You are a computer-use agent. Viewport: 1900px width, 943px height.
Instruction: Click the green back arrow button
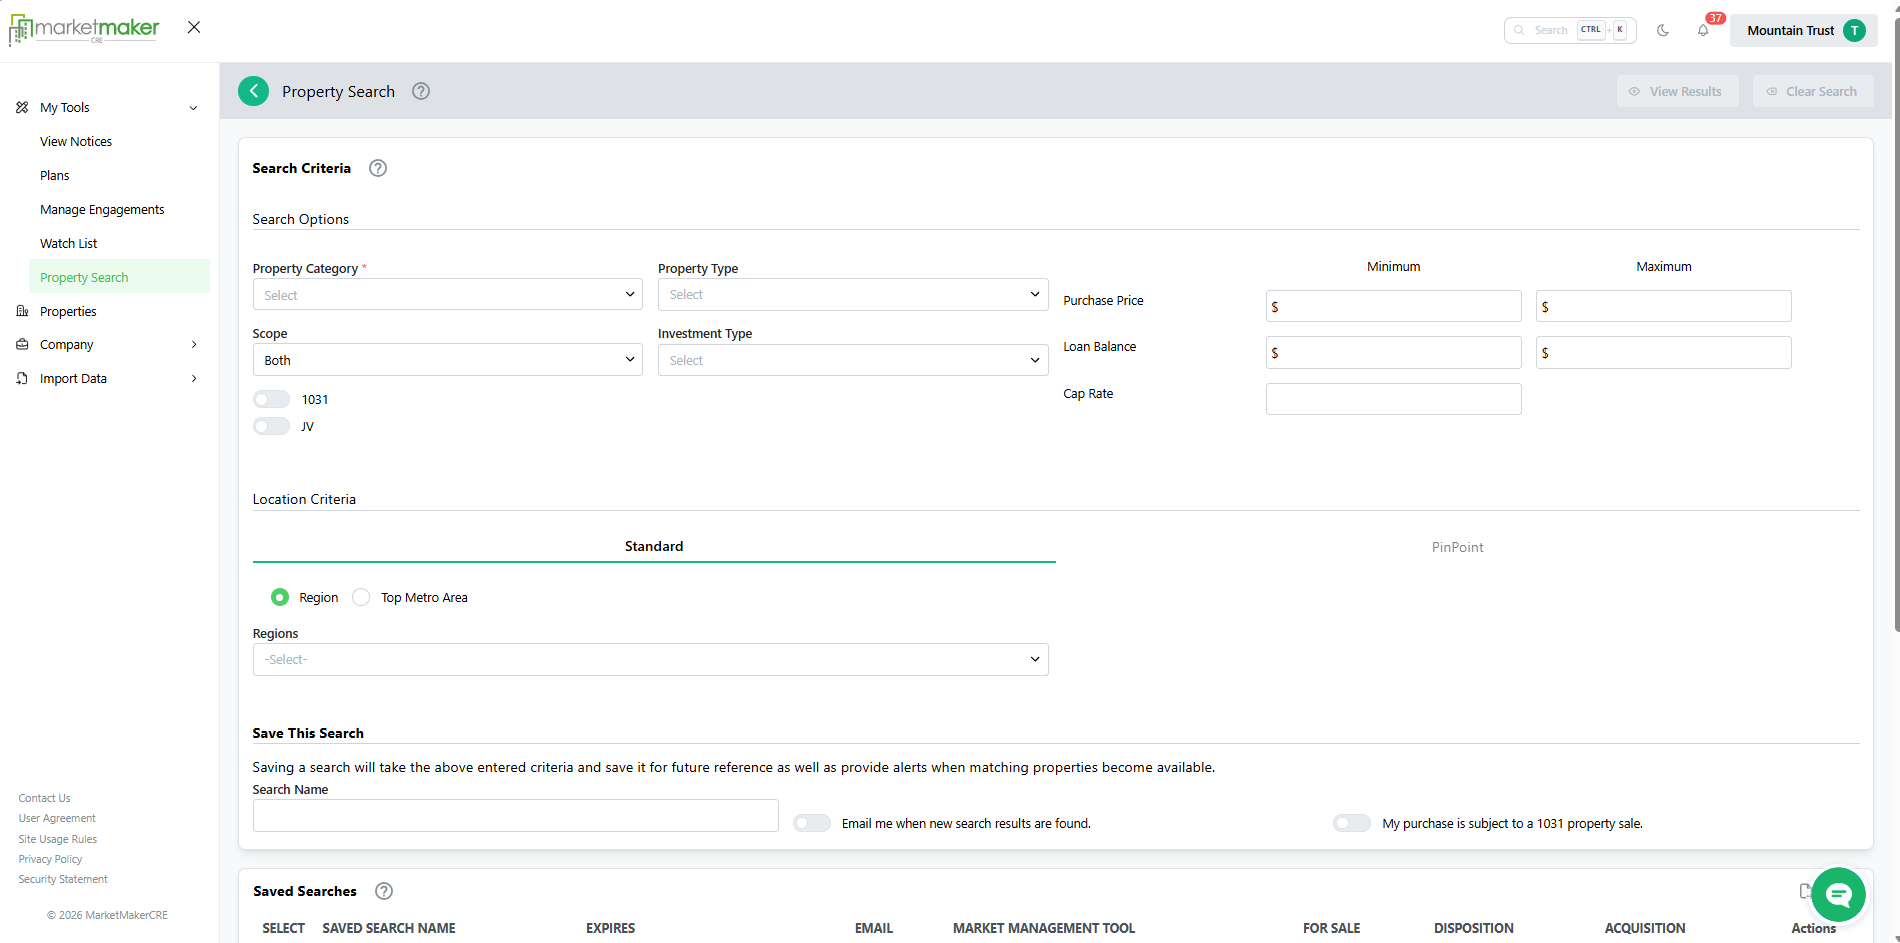pyautogui.click(x=253, y=91)
